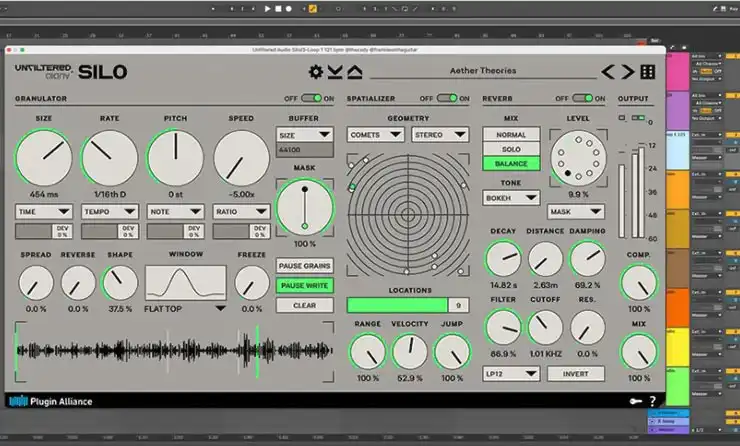Viewport: 740px width, 446px height.
Task: Toggle the Granulator on/off switch
Action: pyautogui.click(x=311, y=98)
